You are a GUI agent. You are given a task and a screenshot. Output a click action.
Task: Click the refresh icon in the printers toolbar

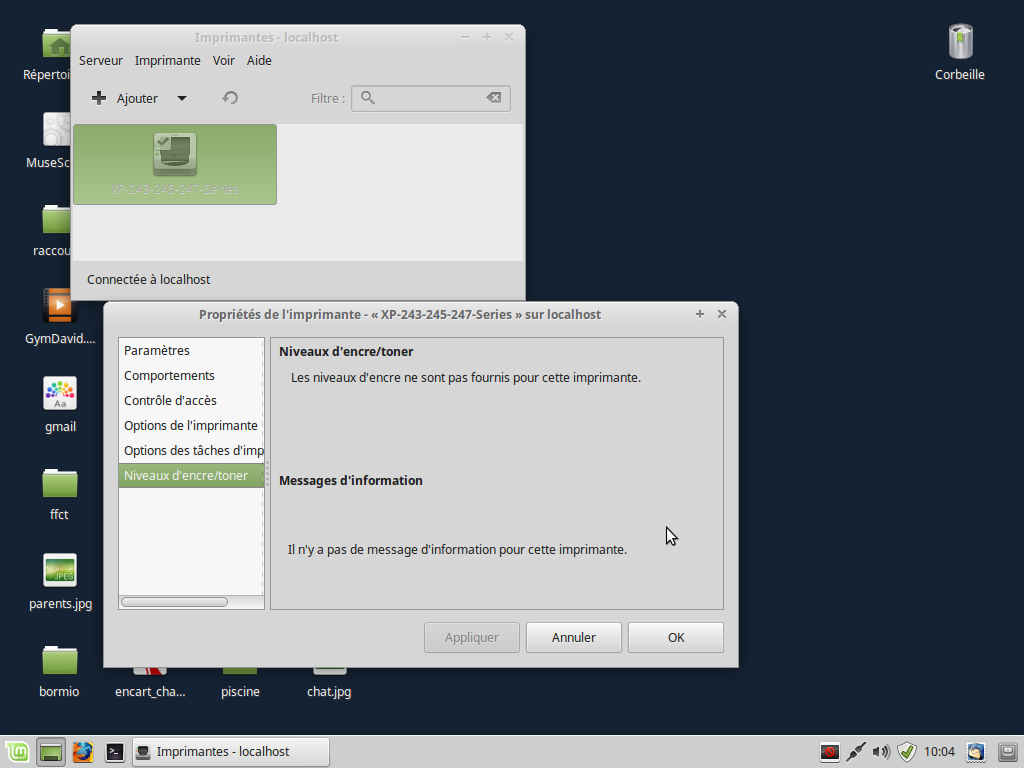point(230,98)
